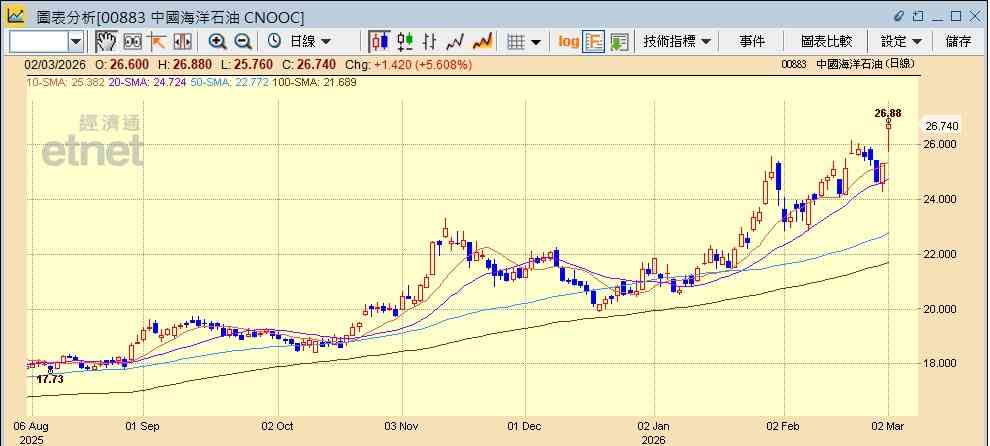Viewport: 990px width, 446px height.
Task: Click the binoculars-style view icon
Action: (x=133, y=42)
